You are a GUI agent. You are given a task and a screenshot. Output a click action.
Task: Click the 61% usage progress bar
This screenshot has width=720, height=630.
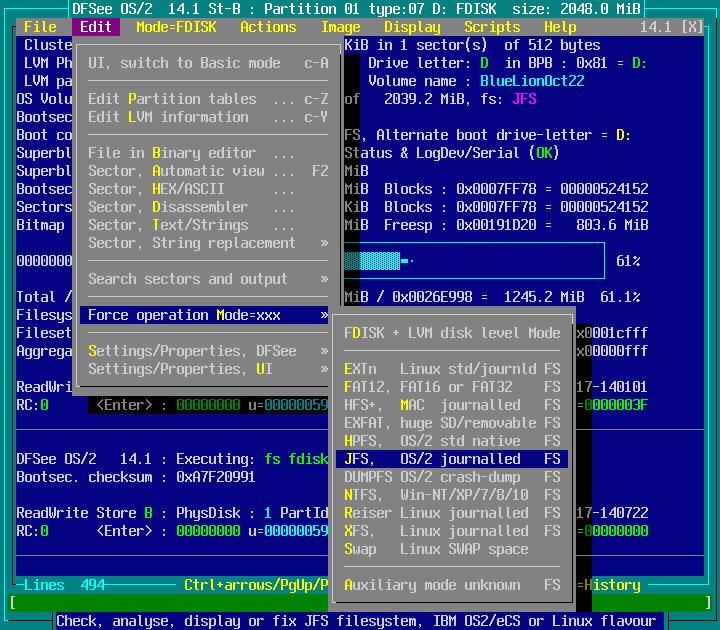coord(474,261)
